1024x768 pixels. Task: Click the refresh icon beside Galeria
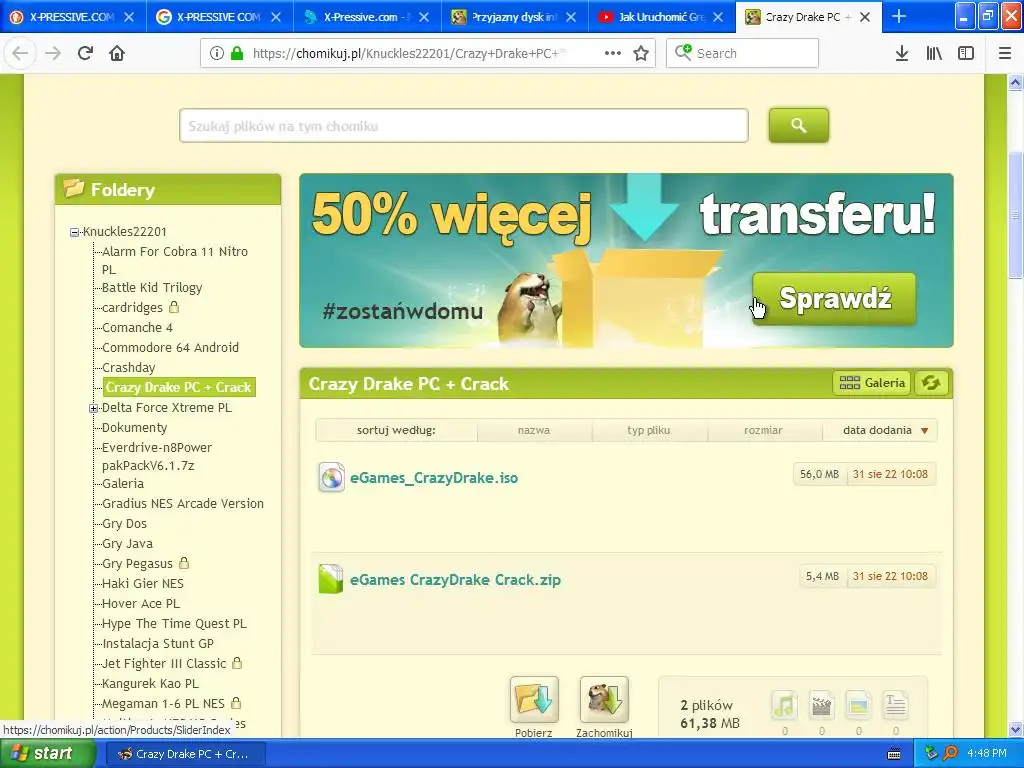[x=931, y=383]
